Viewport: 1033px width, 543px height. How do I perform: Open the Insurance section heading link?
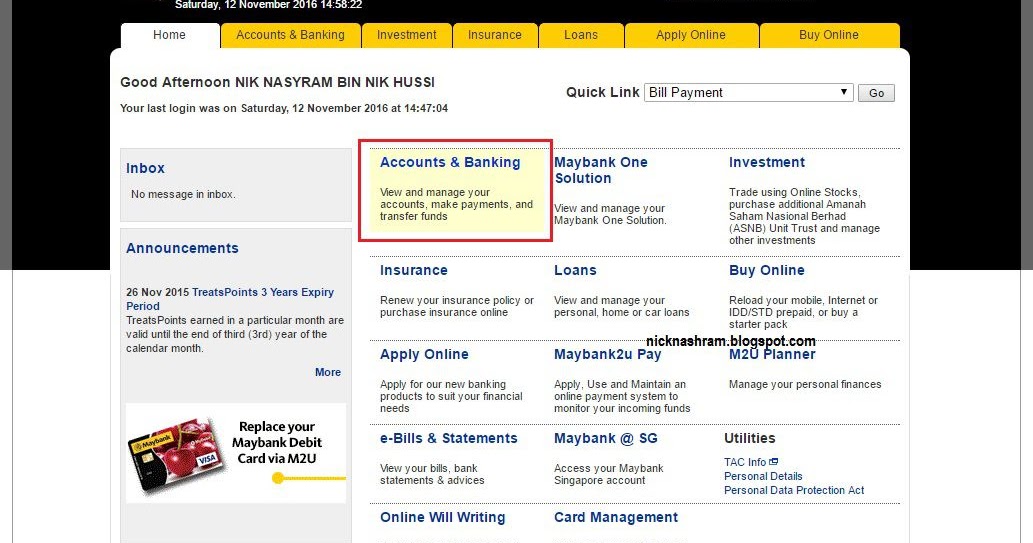pos(414,270)
